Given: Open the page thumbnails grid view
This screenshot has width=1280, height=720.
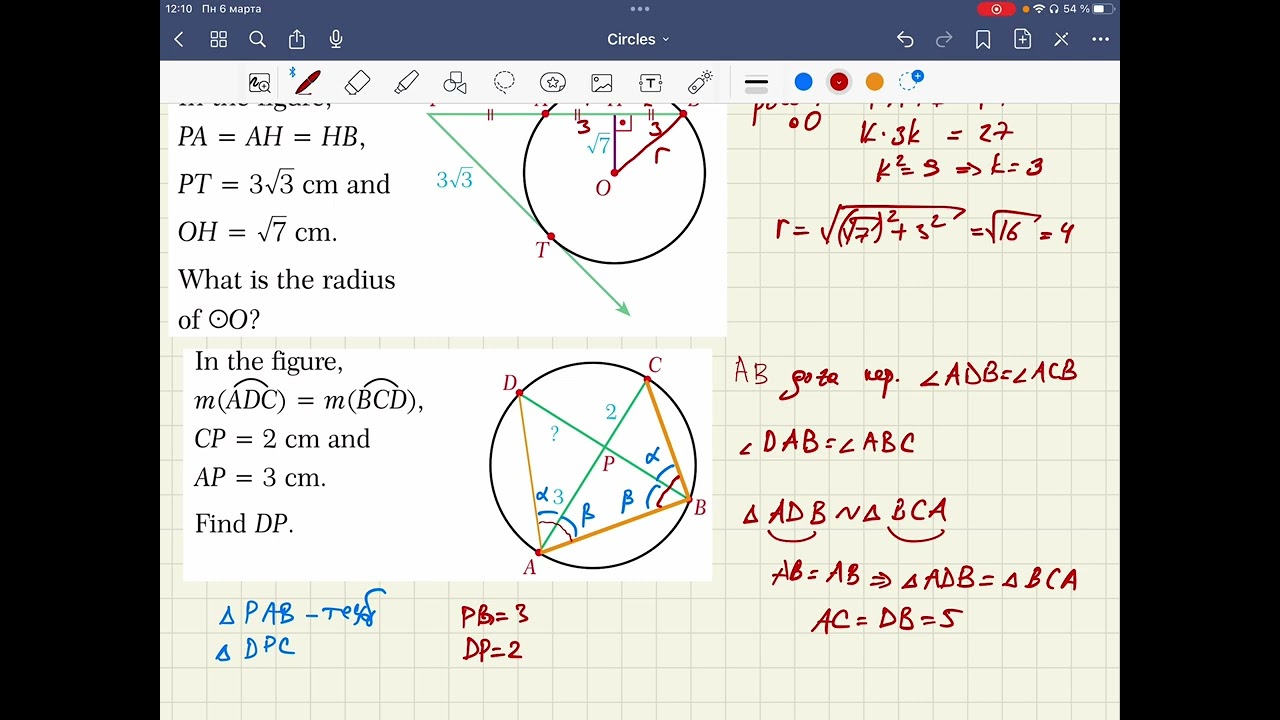Looking at the screenshot, I should click(x=218, y=39).
